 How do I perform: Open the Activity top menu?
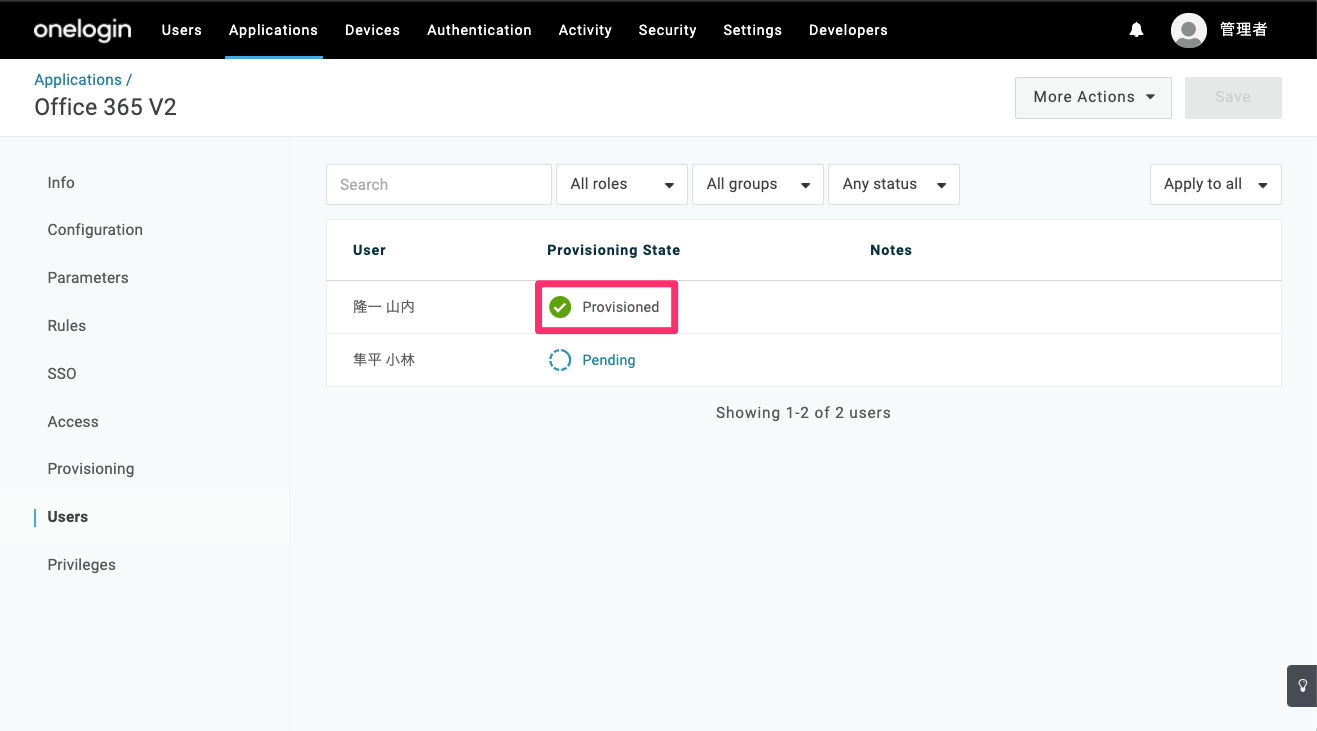585,30
